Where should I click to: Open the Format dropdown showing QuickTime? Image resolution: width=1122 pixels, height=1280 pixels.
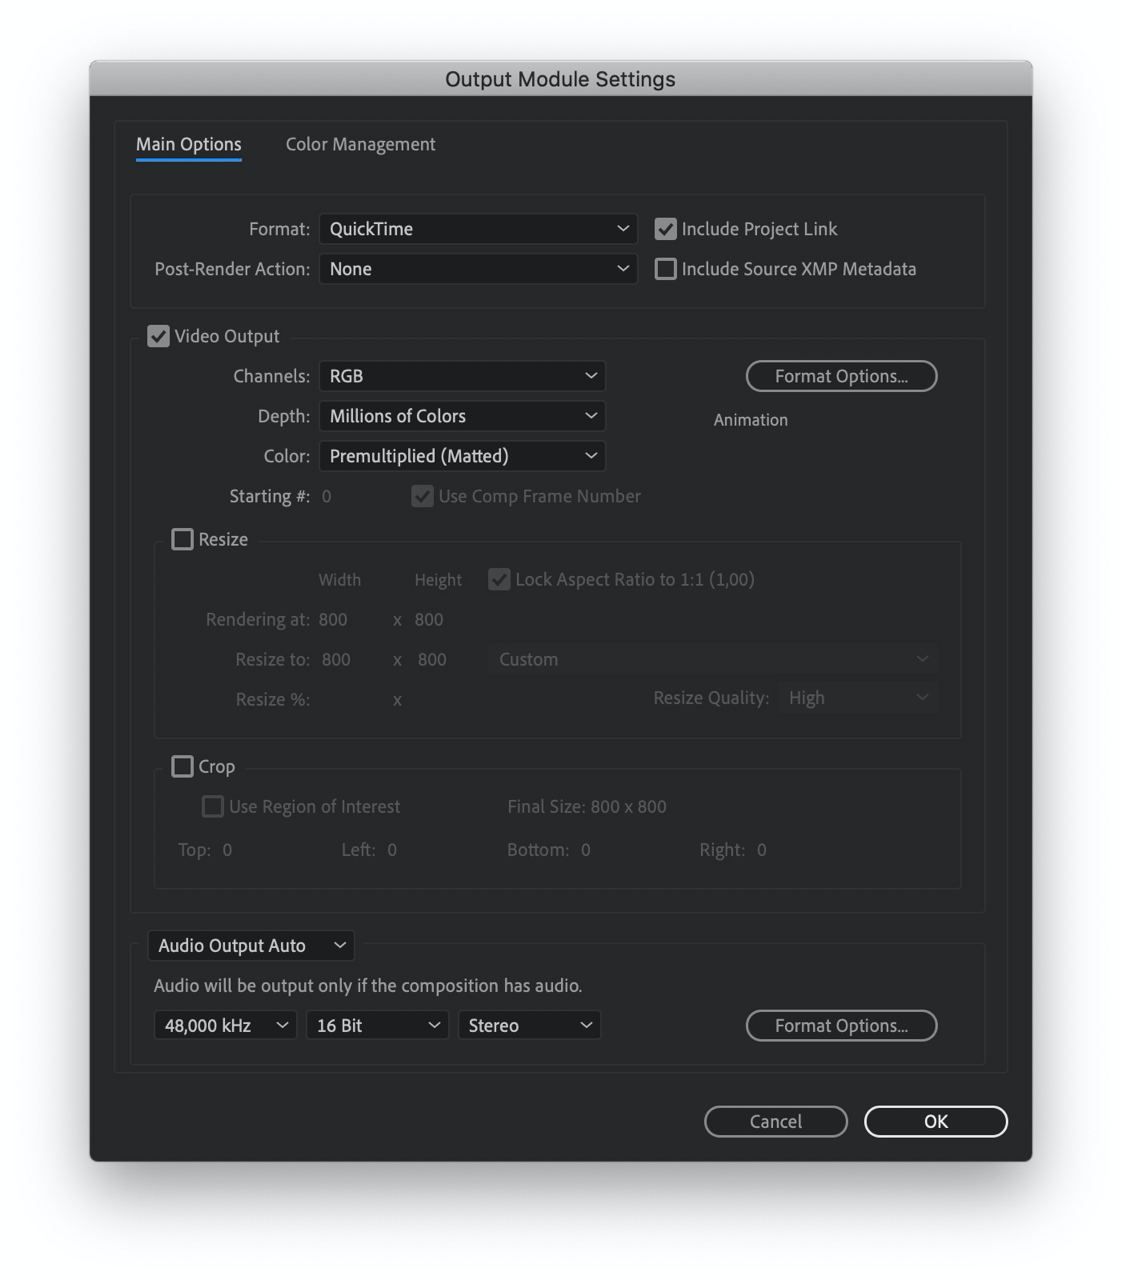478,229
